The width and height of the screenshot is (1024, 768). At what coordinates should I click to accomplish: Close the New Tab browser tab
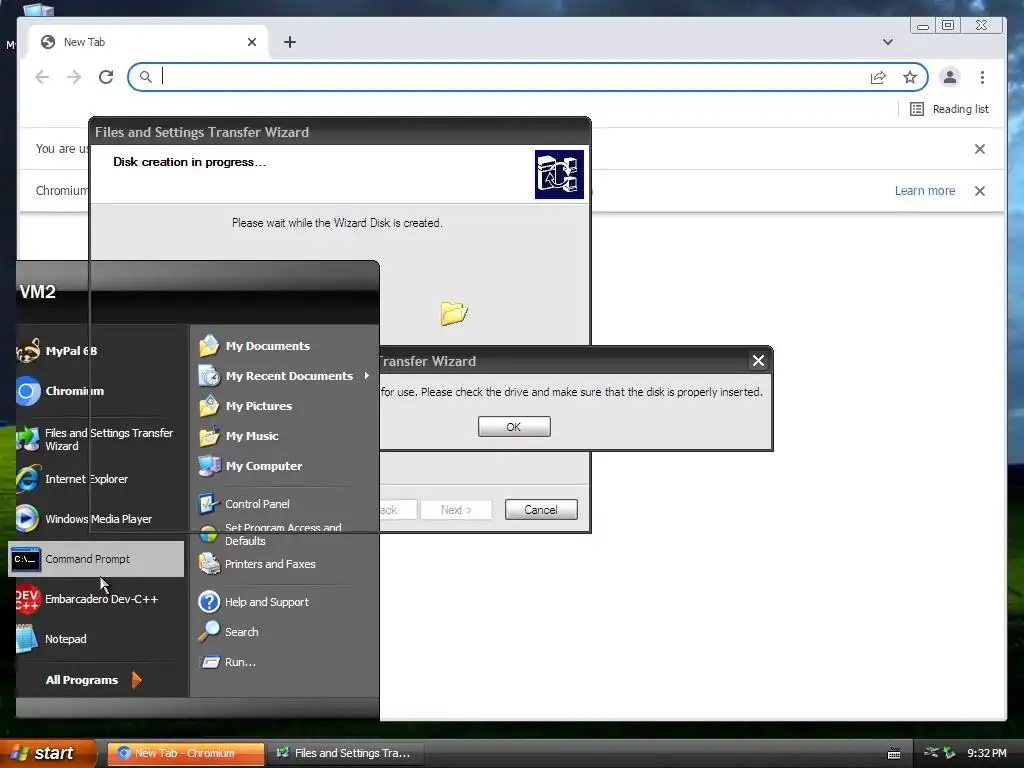pos(252,42)
